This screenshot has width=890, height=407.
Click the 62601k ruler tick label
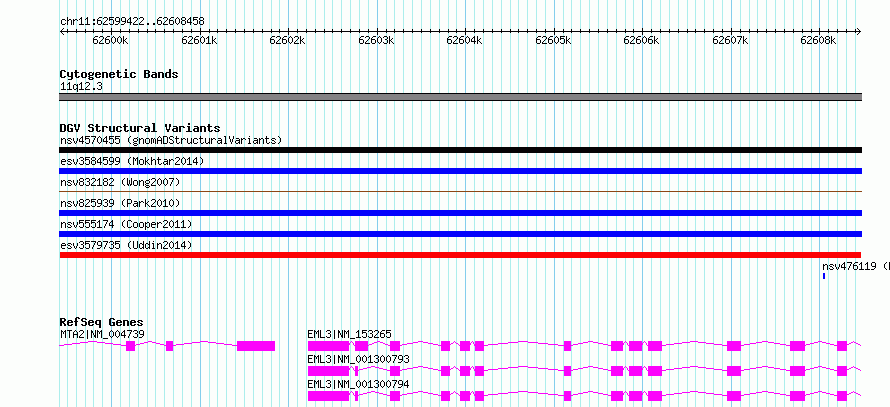pyautogui.click(x=199, y=41)
